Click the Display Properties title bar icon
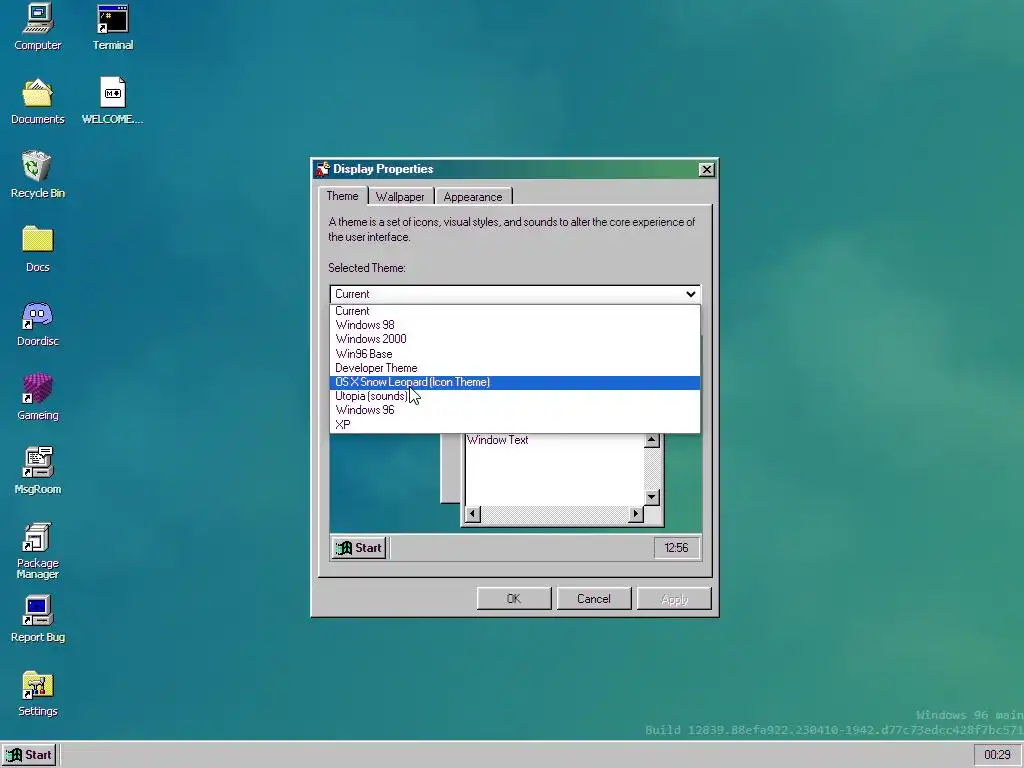Image resolution: width=1024 pixels, height=768 pixels. click(x=322, y=169)
